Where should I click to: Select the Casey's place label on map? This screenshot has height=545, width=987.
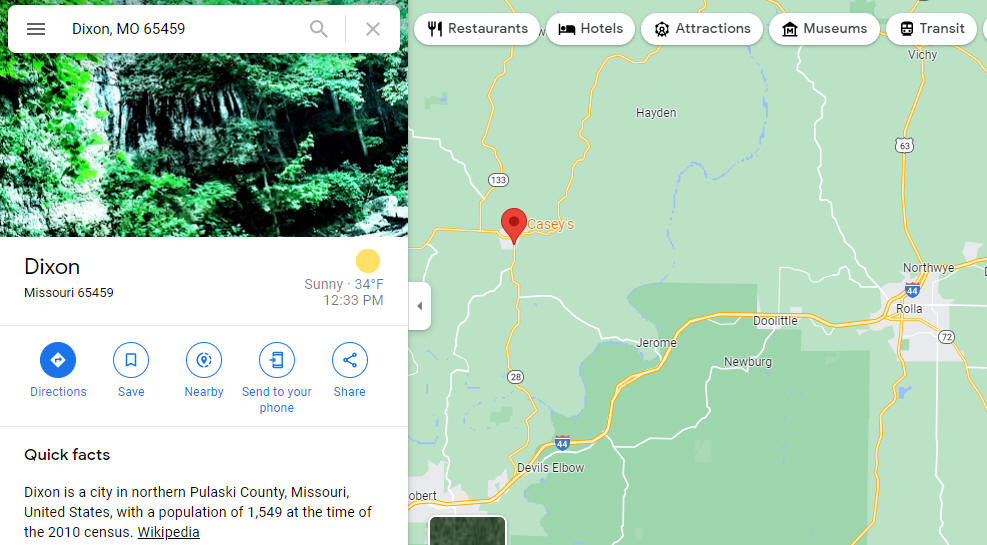(551, 224)
